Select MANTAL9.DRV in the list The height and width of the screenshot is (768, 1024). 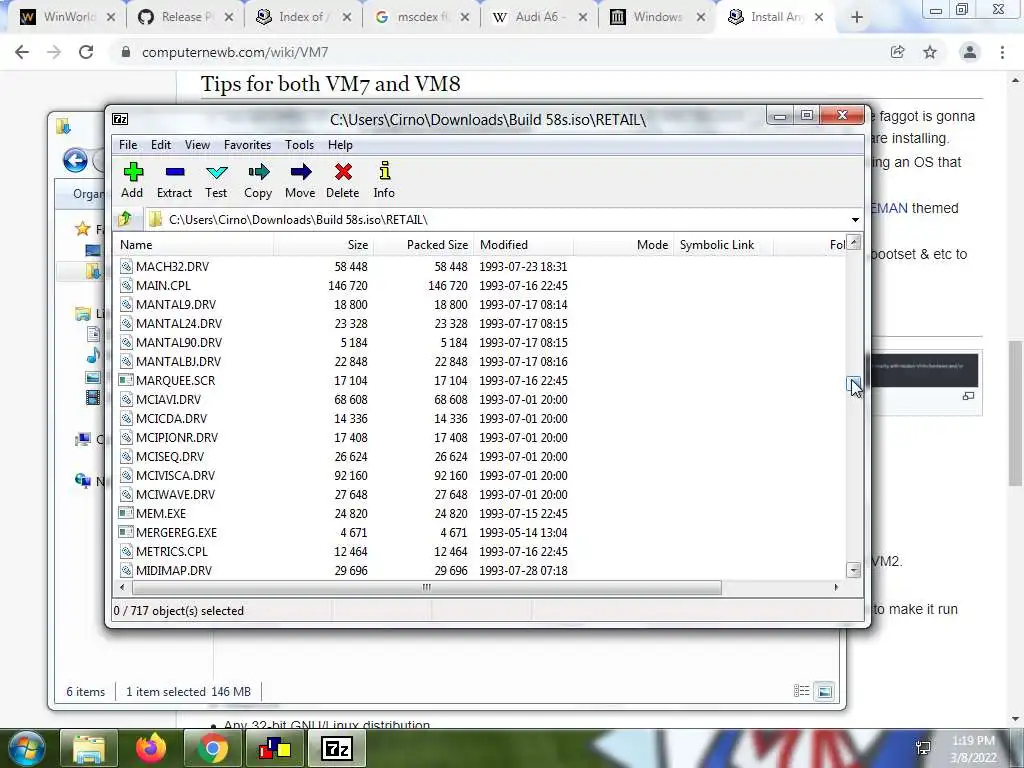(x=176, y=304)
